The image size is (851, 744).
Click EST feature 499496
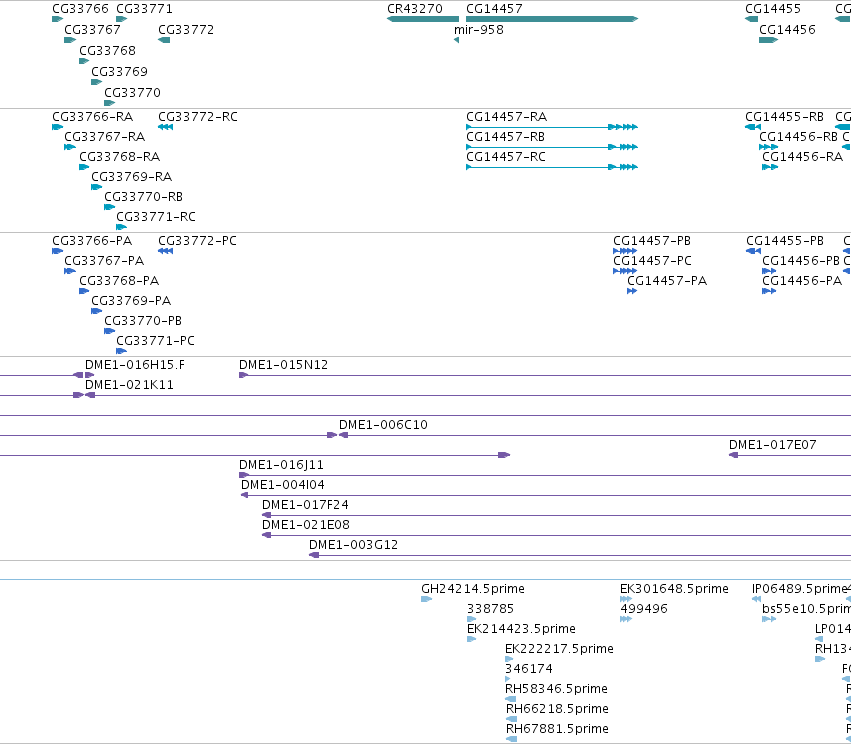coord(644,609)
